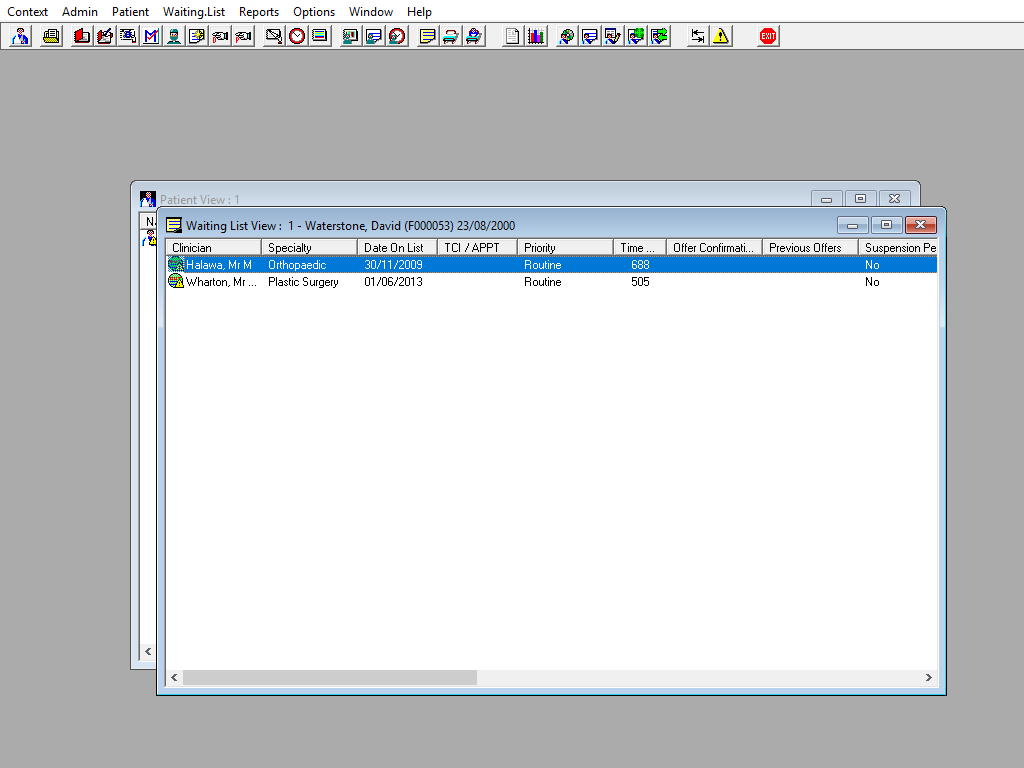1024x768 pixels.
Task: Click the date 01/06/2013
Action: point(393,281)
